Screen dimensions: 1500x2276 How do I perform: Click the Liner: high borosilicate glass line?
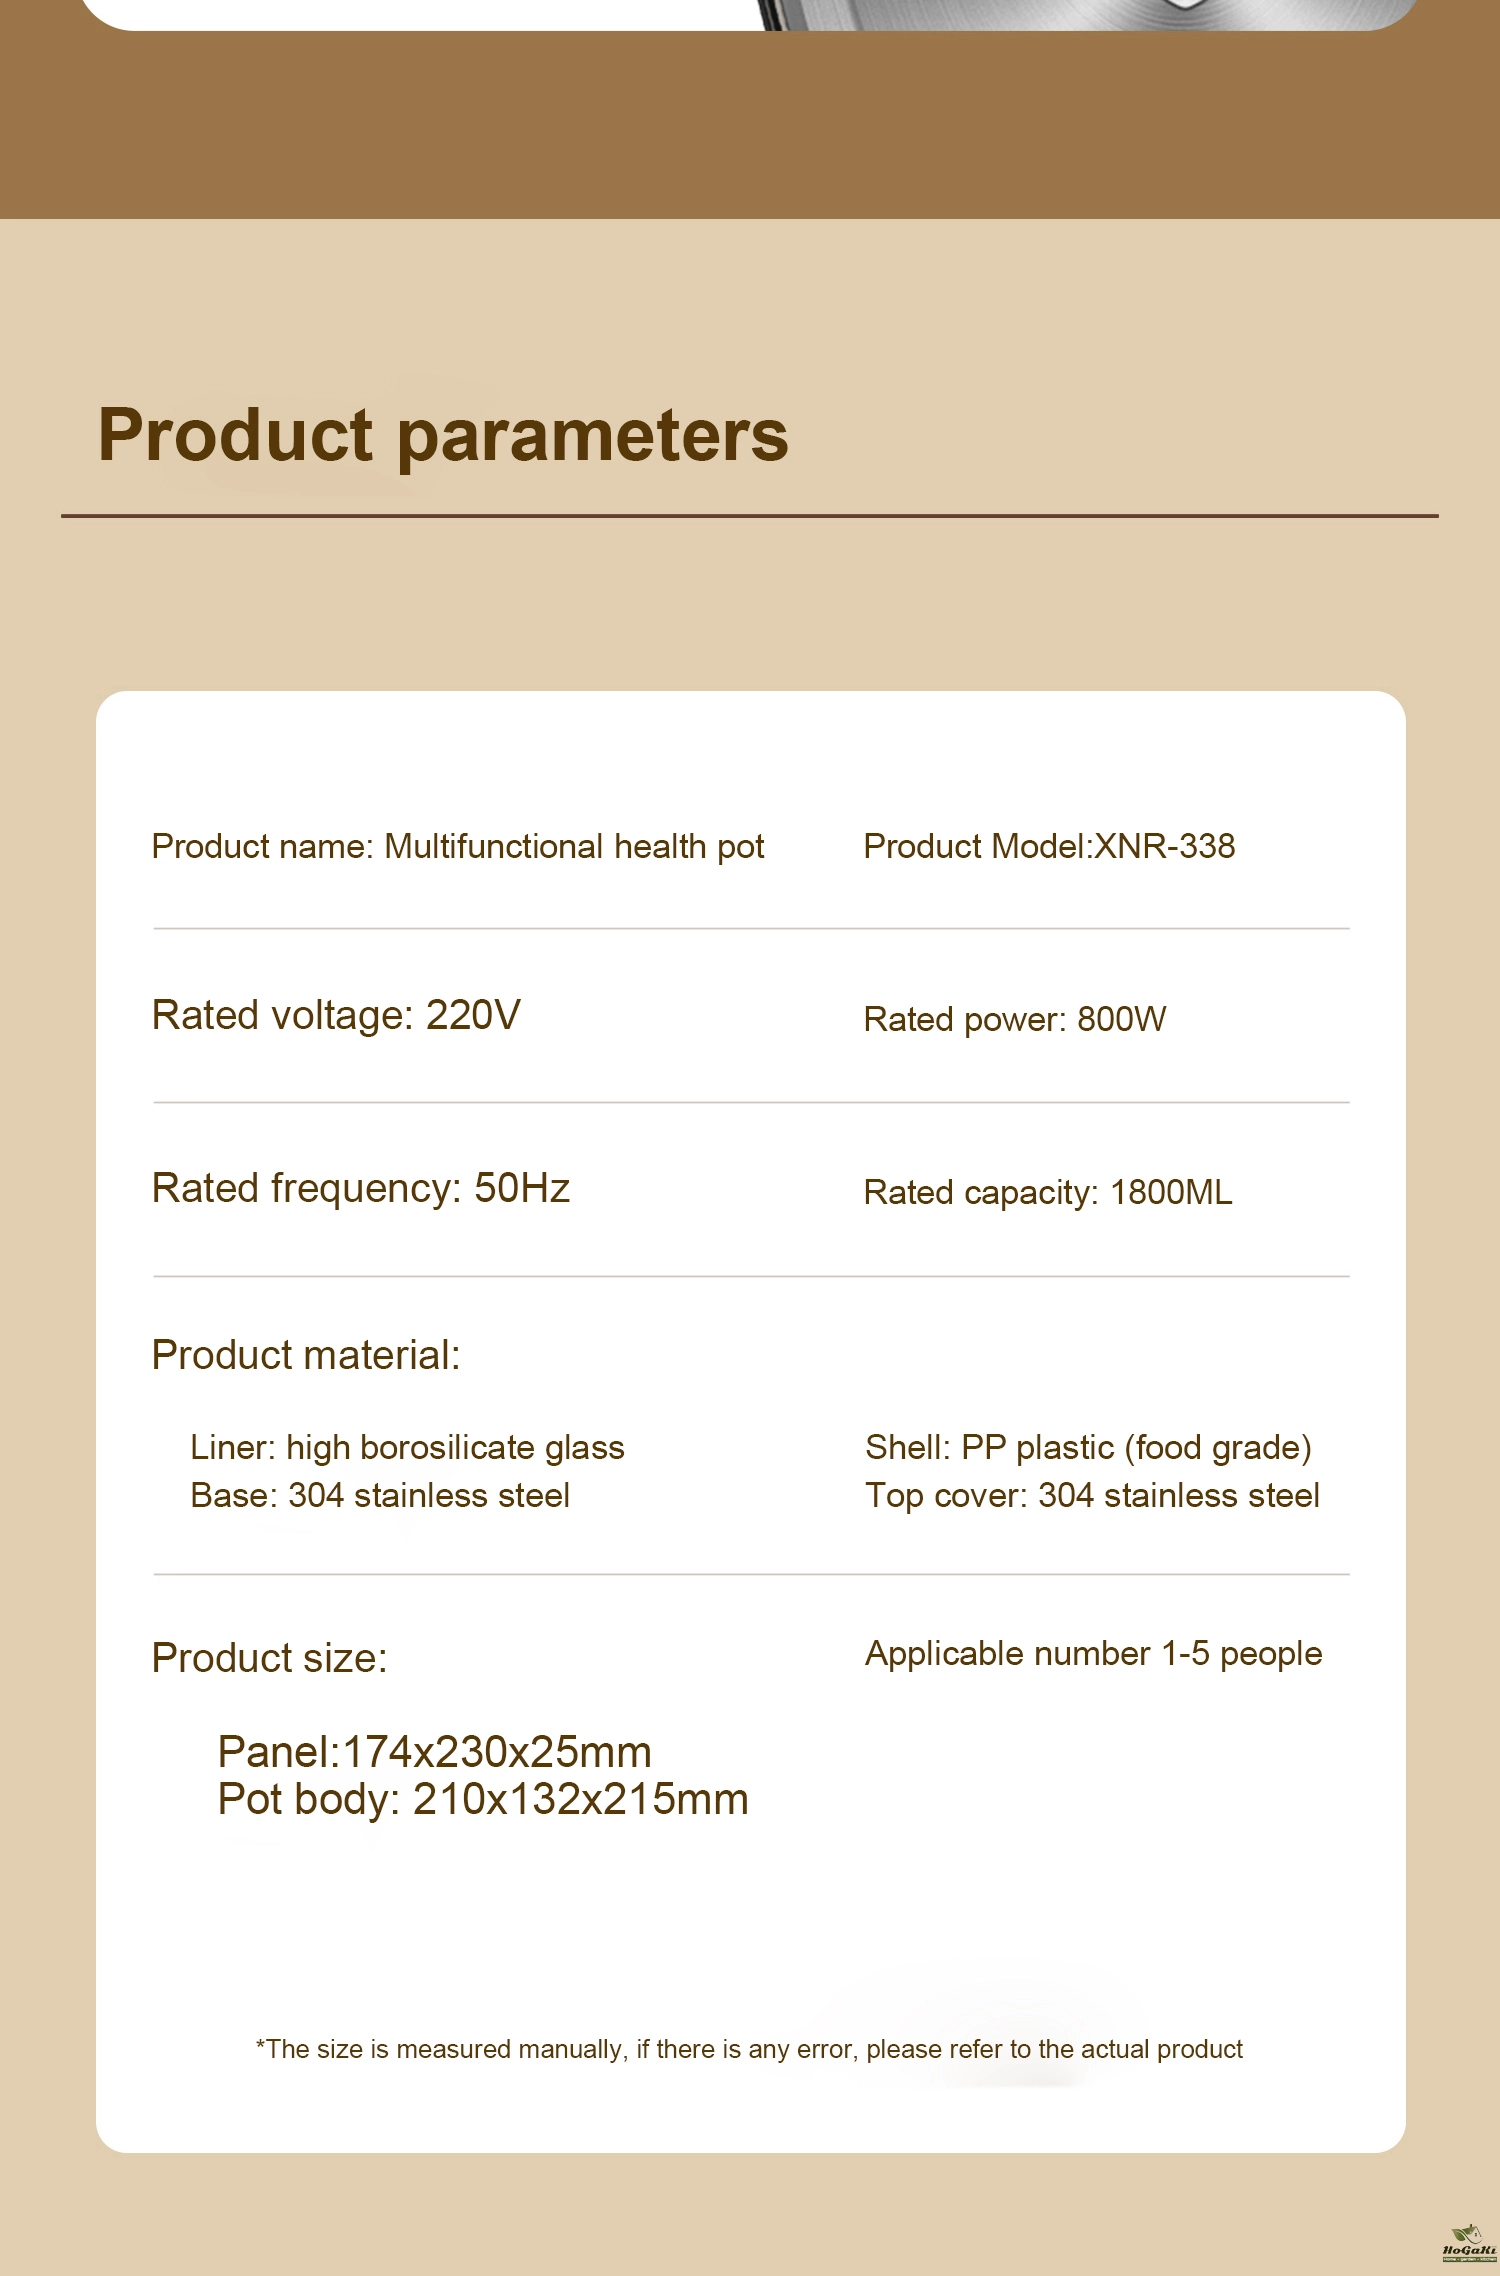(x=407, y=1448)
